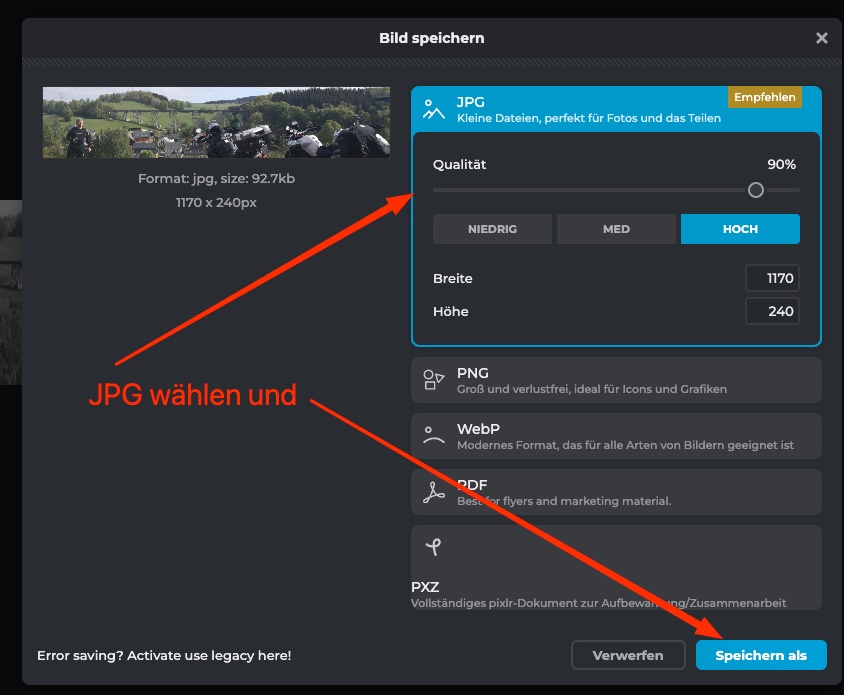Click the WebP format icon
This screenshot has height=695, width=844.
pyautogui.click(x=434, y=436)
